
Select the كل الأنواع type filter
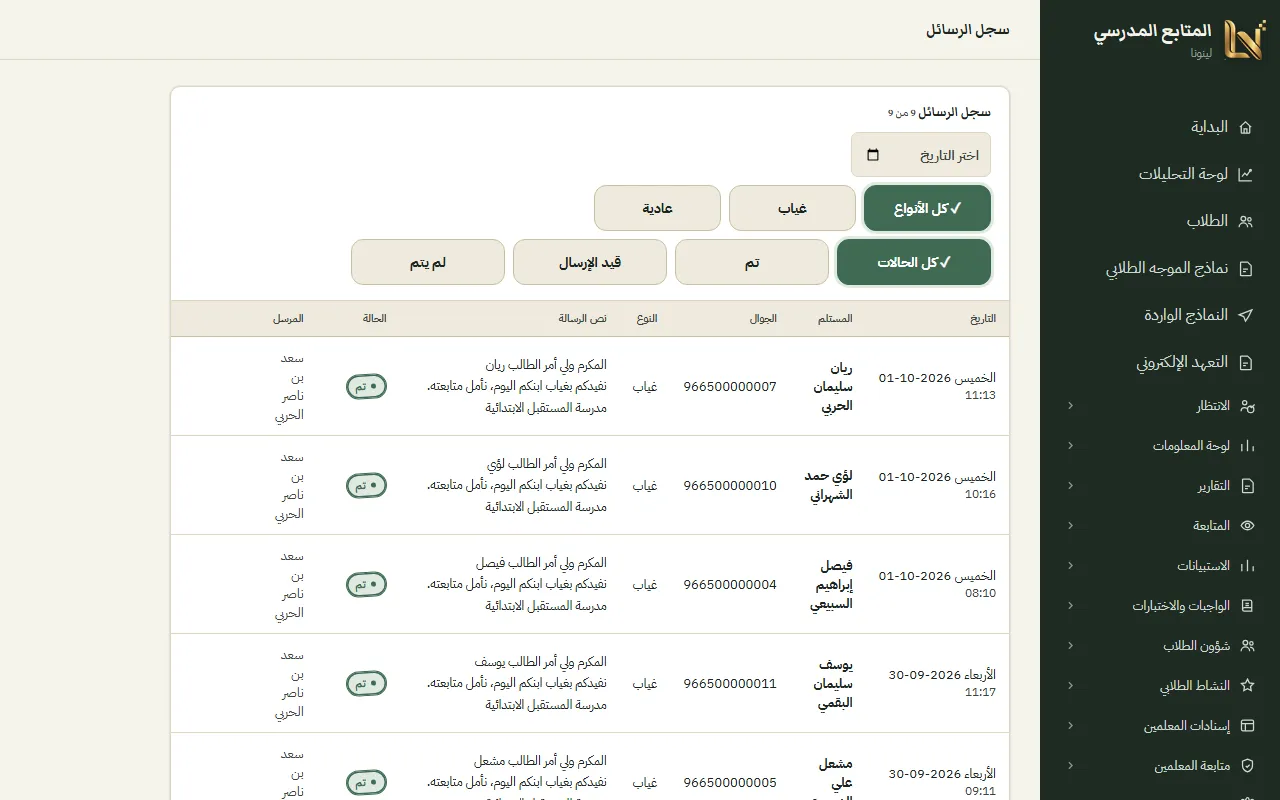pyautogui.click(x=927, y=208)
